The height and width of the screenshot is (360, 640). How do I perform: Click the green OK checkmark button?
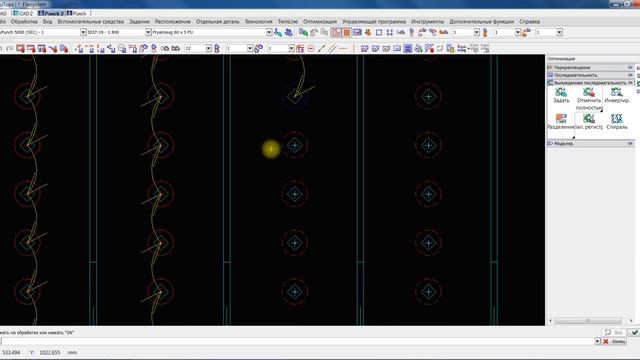[633, 333]
